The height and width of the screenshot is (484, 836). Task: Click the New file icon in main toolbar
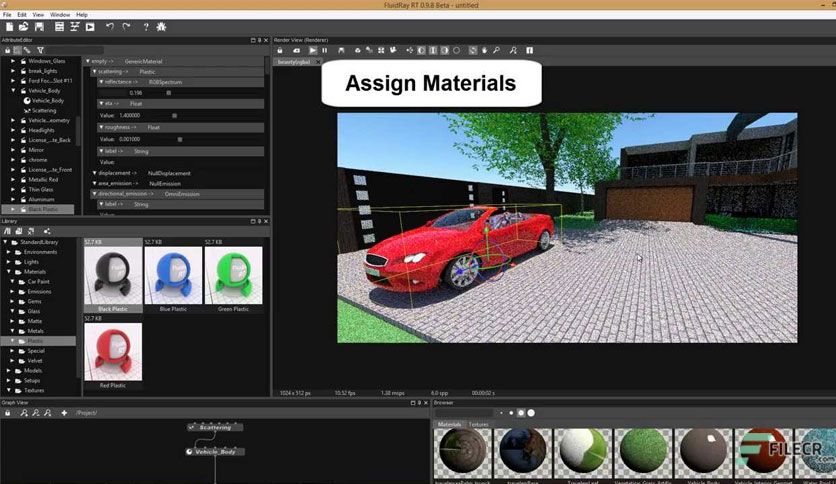click(x=10, y=27)
